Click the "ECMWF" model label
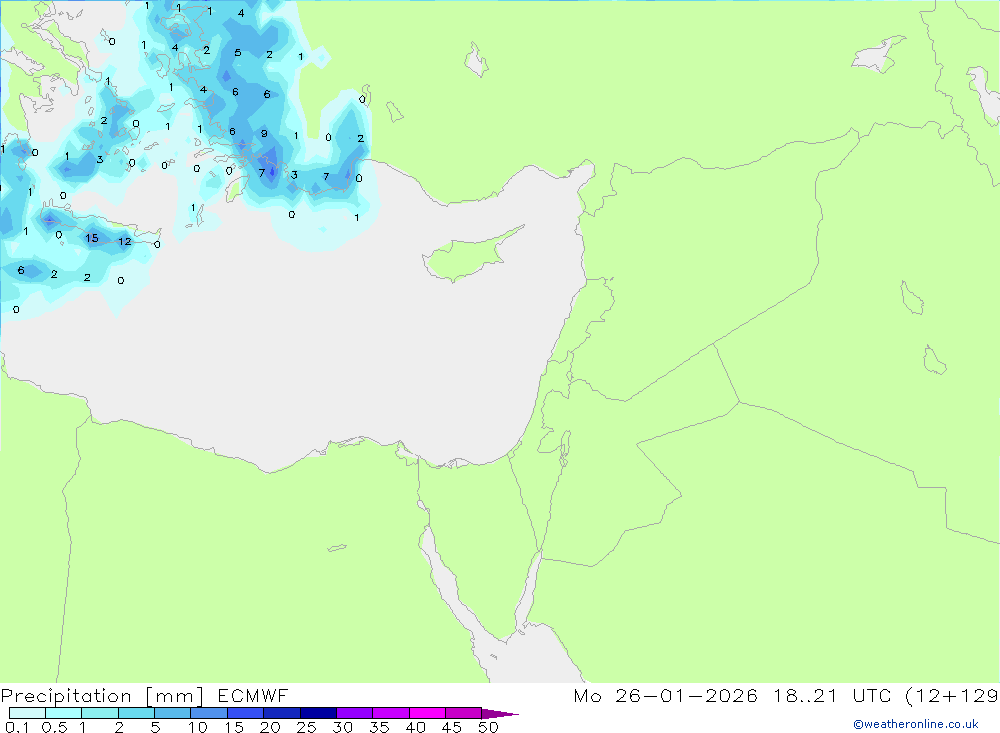Viewport: 1000px width, 733px height. pyautogui.click(x=253, y=695)
